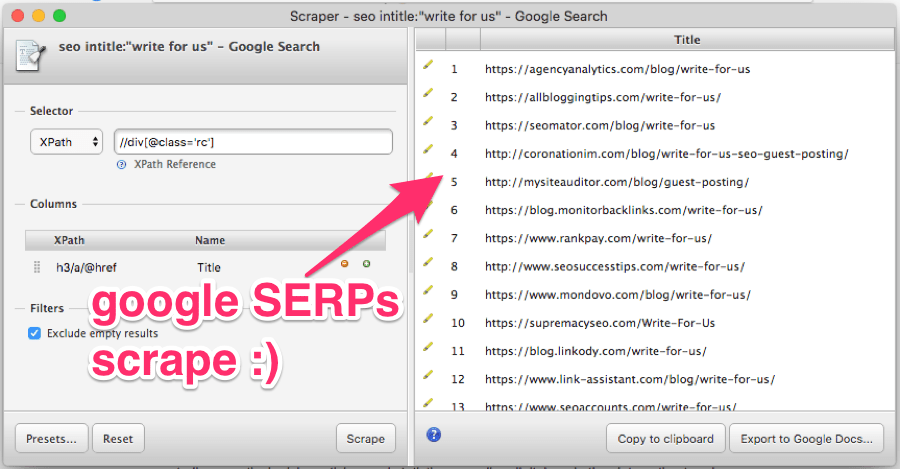Click the pencil icon for row 3

click(x=429, y=122)
